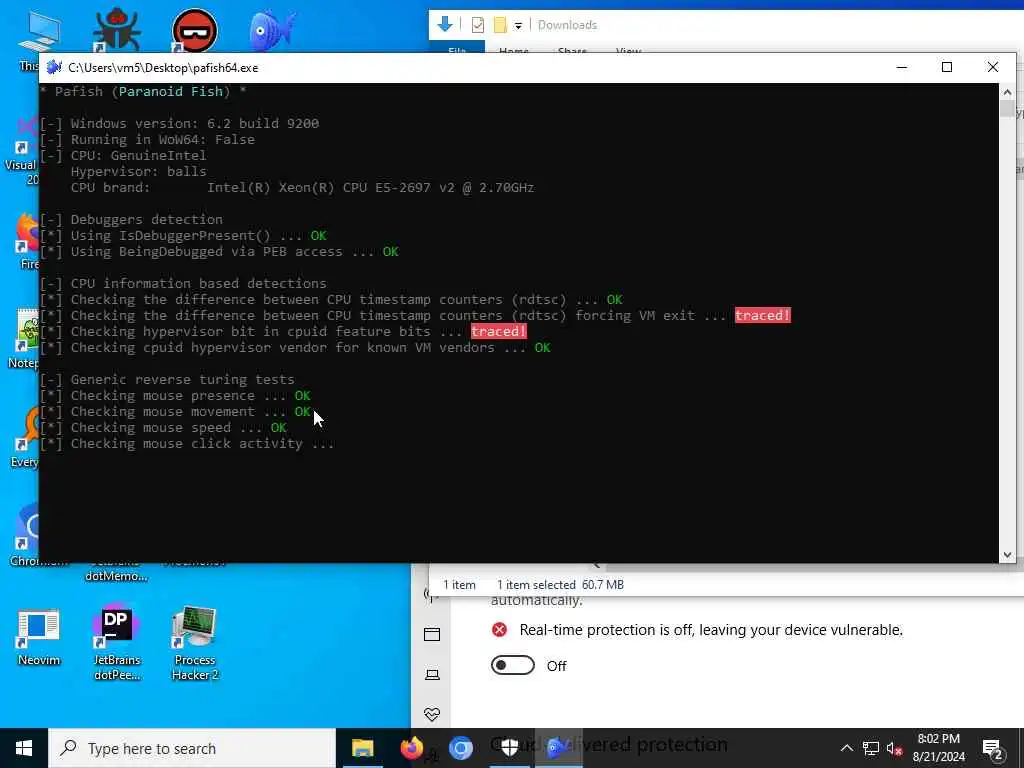Switch to Windows Security via taskbar shield
The width and height of the screenshot is (1024, 768).
[x=509, y=748]
